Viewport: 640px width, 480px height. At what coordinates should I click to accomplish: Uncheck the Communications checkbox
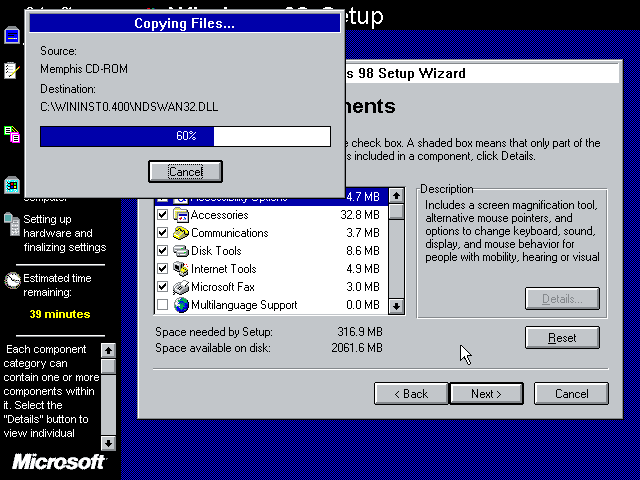[162, 233]
